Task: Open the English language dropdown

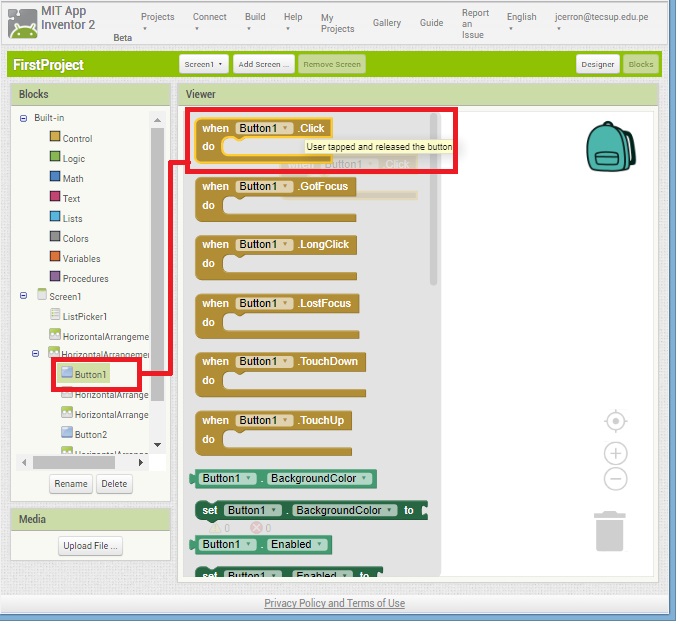Action: [521, 21]
